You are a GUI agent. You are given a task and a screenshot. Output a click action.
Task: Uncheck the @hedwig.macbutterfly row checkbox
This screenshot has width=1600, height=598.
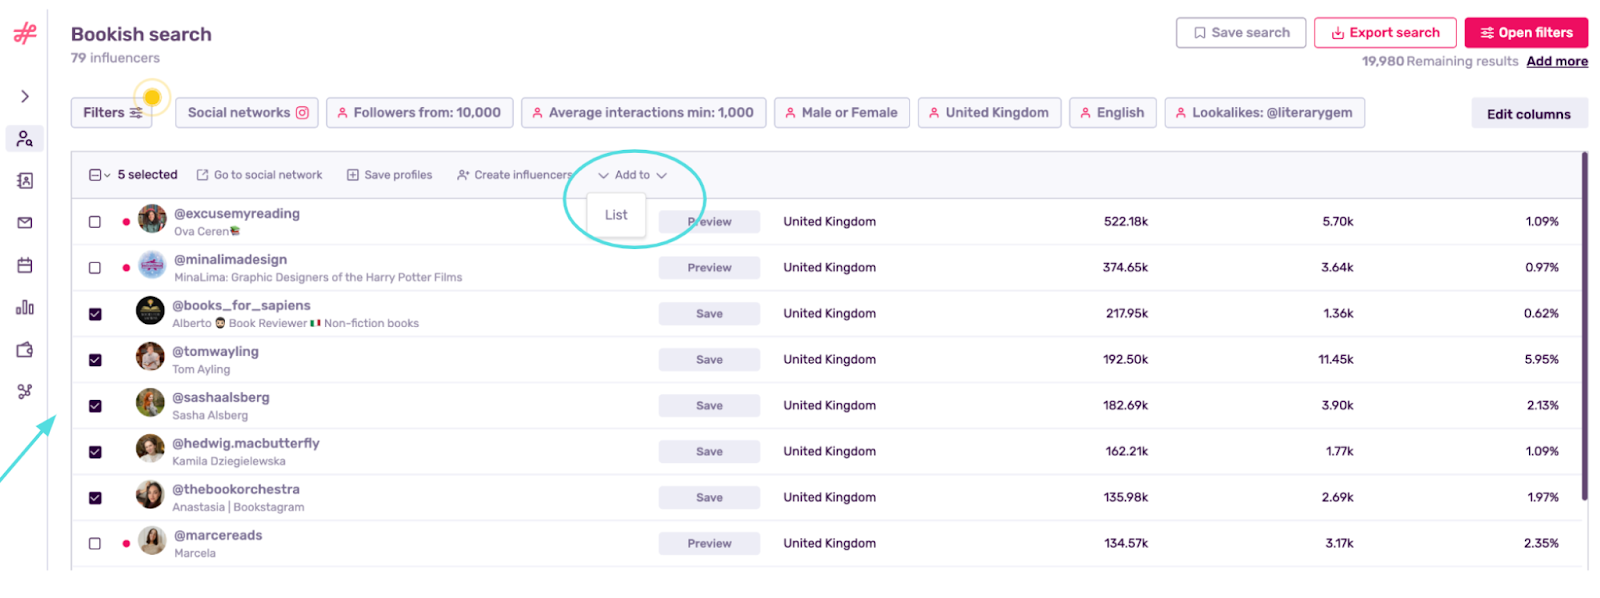point(95,452)
